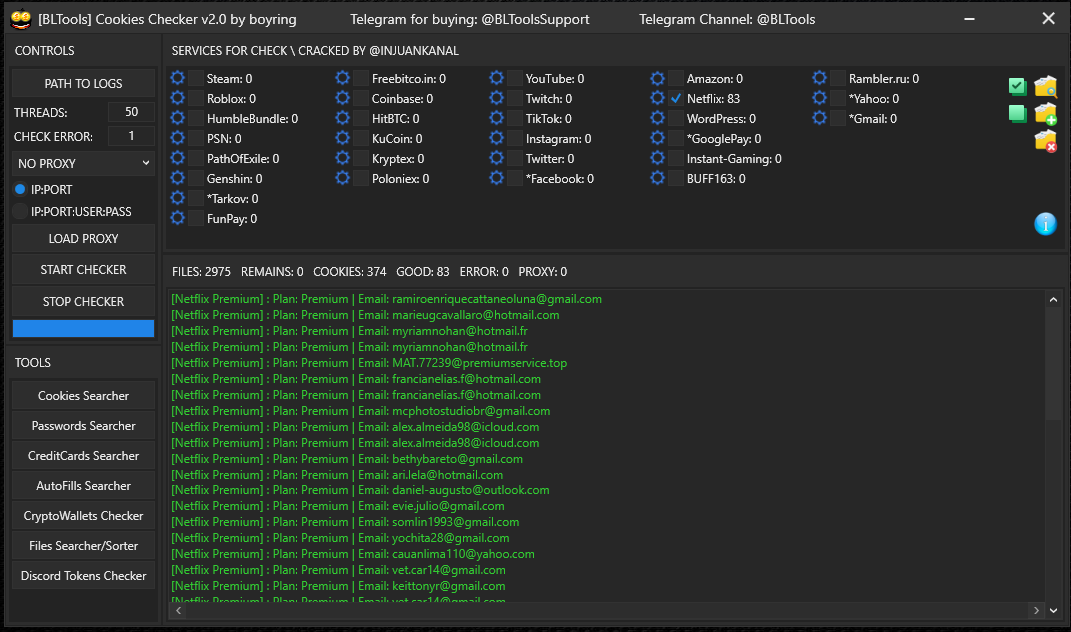Tick the HitBTC checkbox
1071x632 pixels.
tap(361, 118)
